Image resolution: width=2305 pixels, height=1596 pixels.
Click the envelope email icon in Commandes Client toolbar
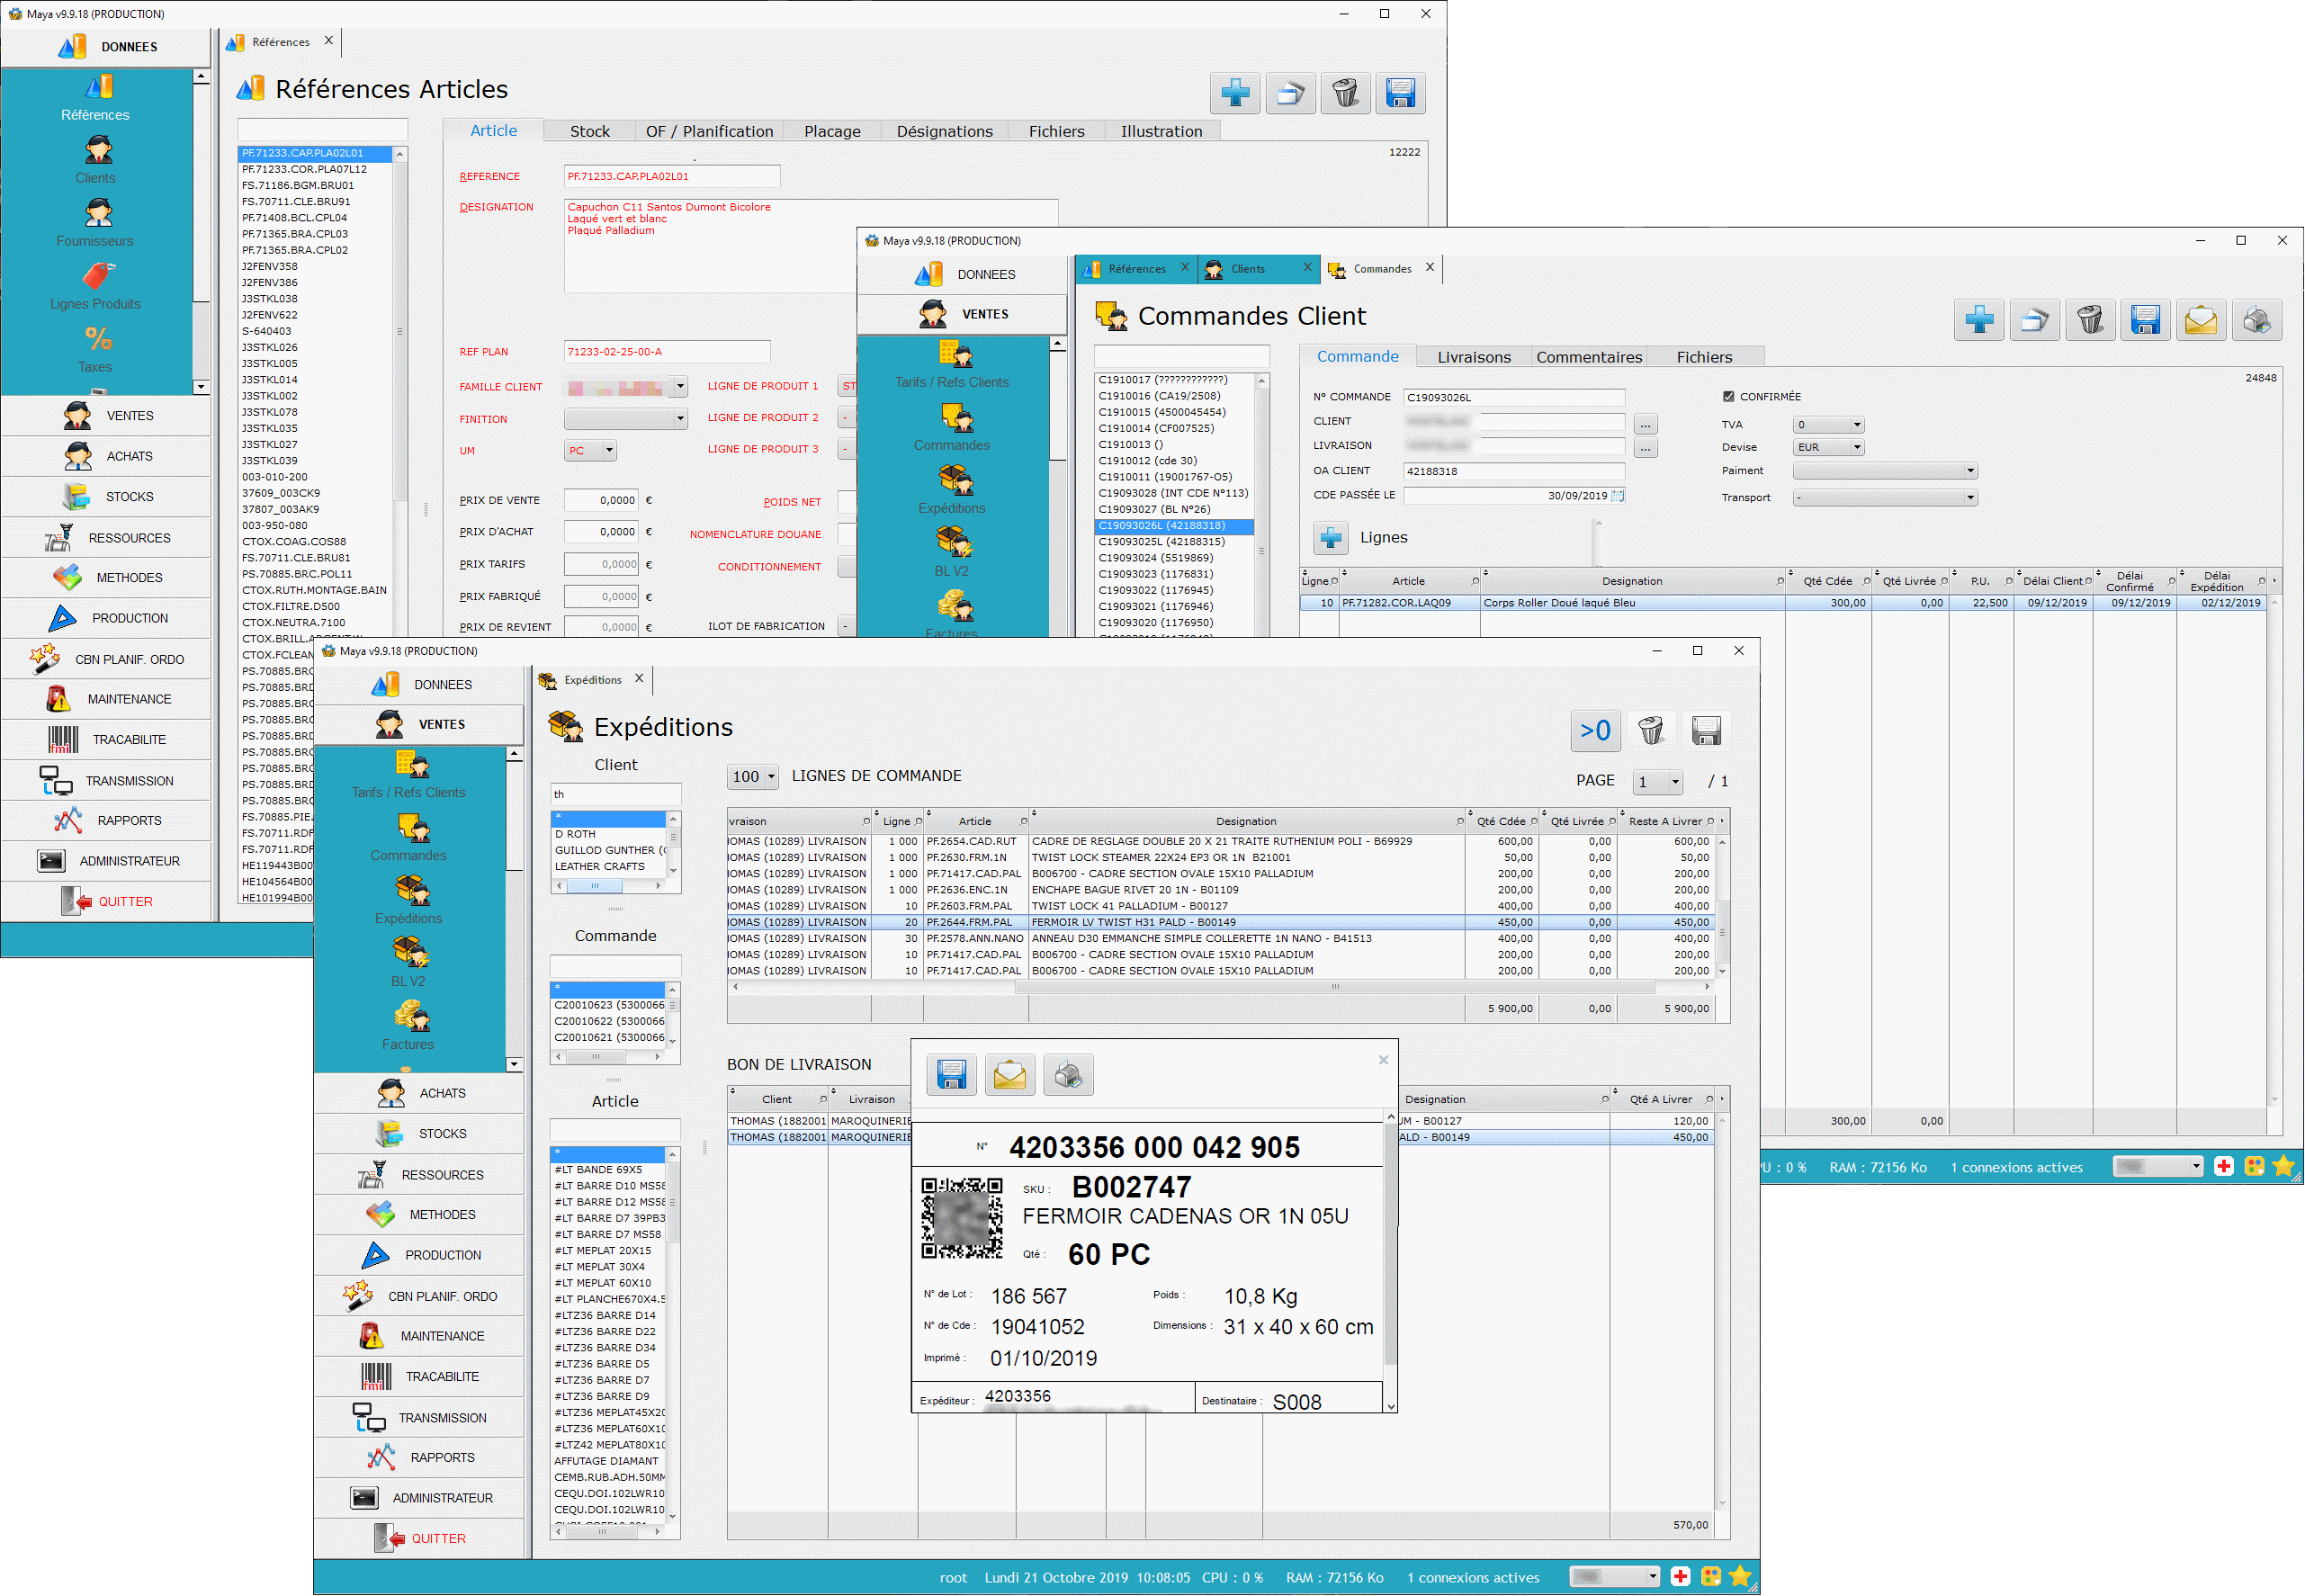click(x=2201, y=320)
